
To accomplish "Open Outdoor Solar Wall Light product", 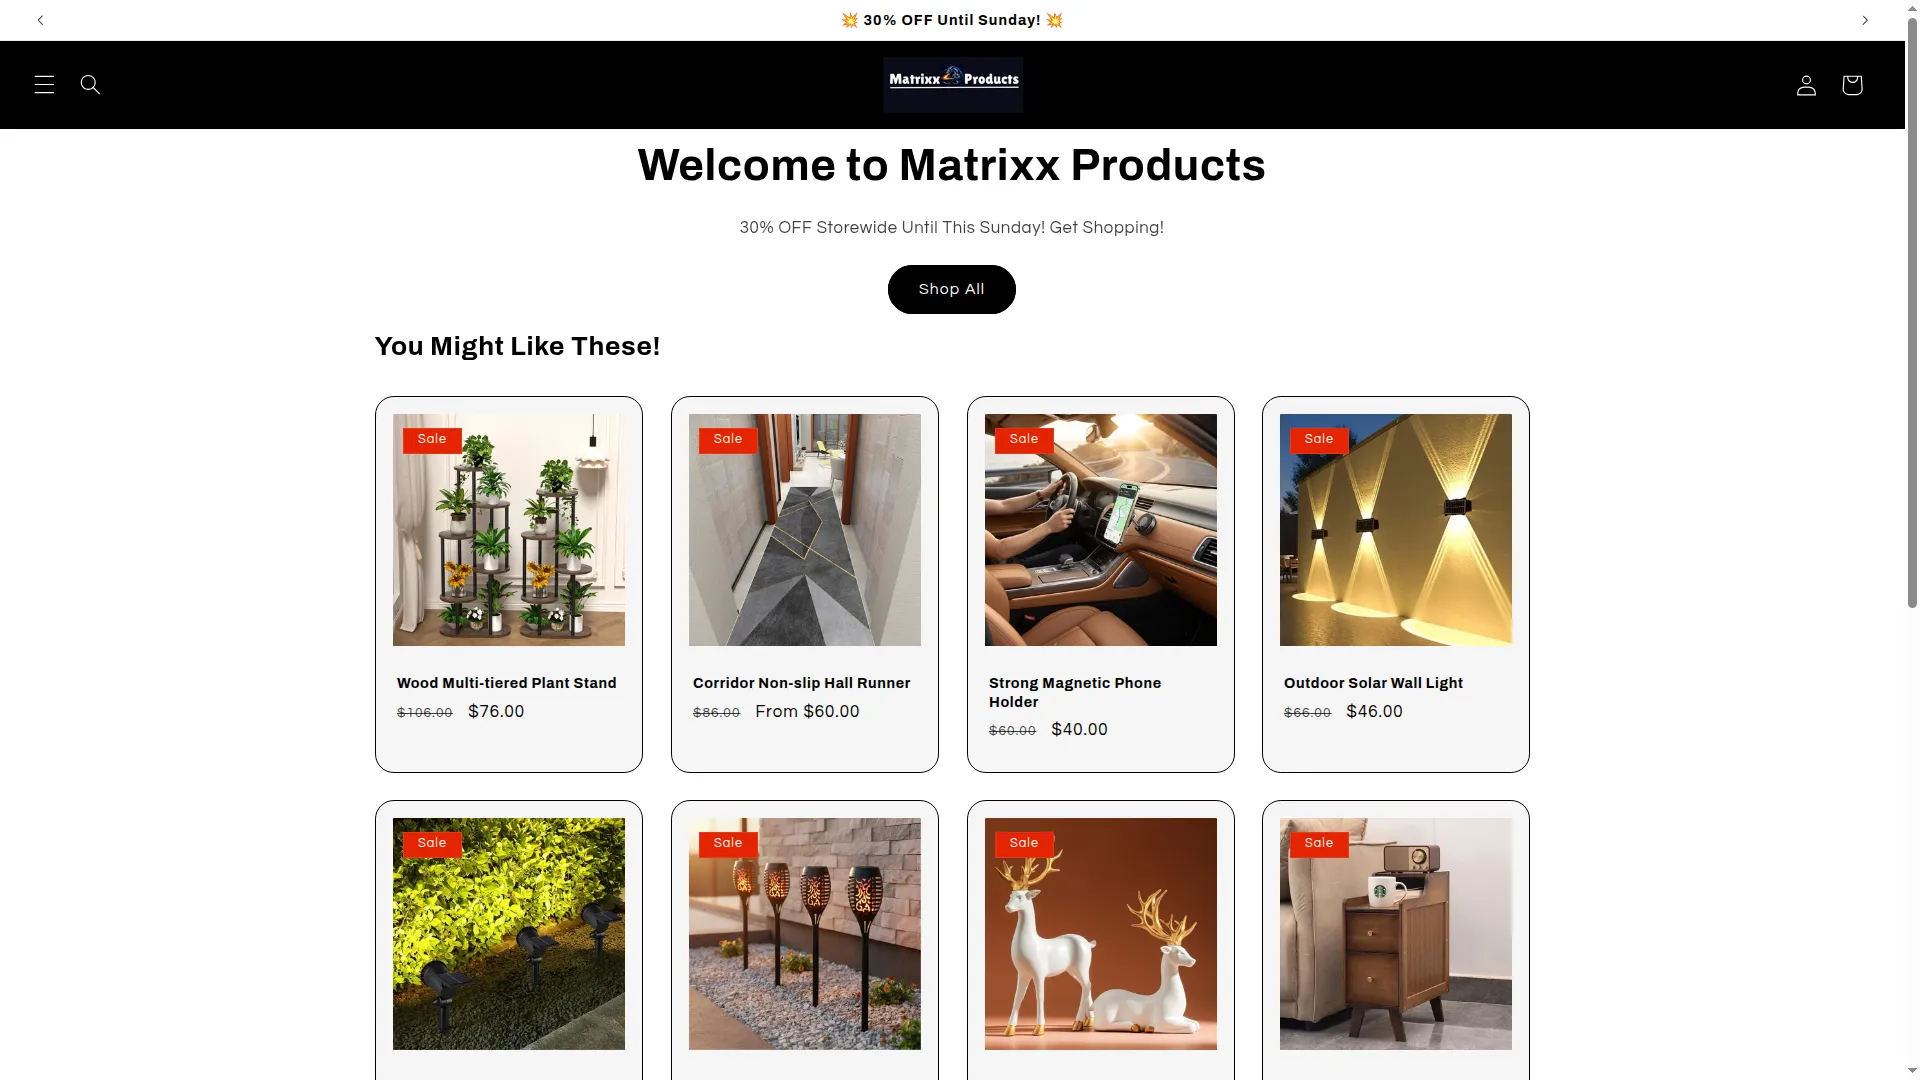I will [1373, 683].
